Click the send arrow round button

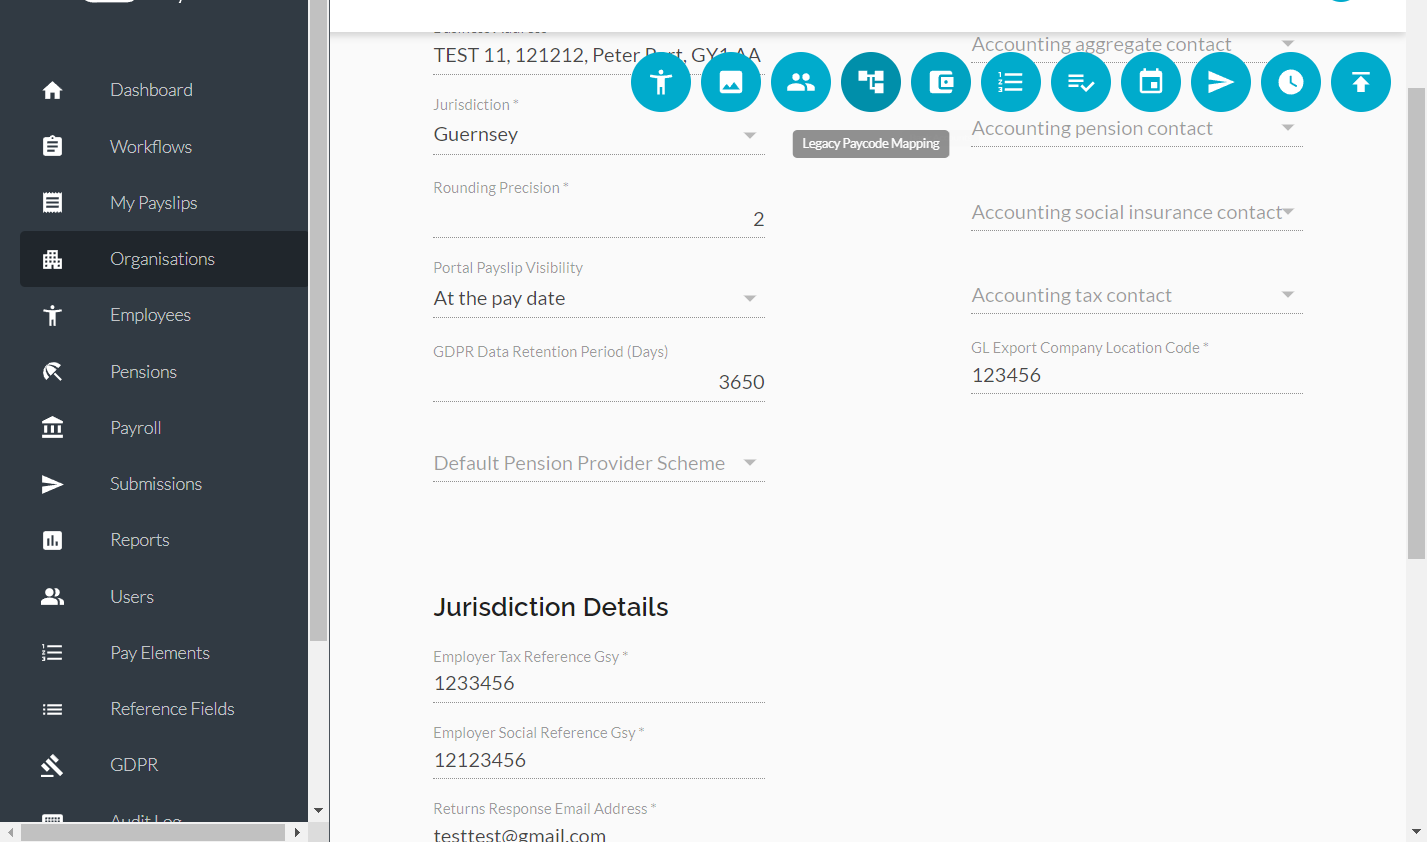click(1221, 82)
